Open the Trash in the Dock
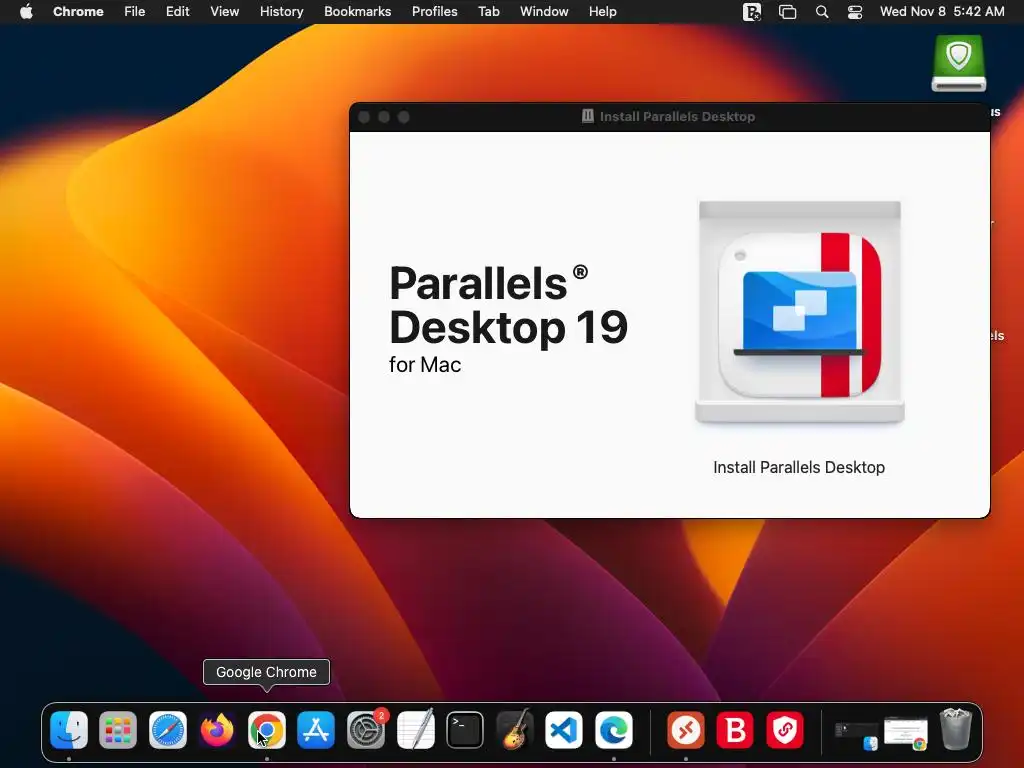Screen dimensions: 1024x768 coord(955,729)
